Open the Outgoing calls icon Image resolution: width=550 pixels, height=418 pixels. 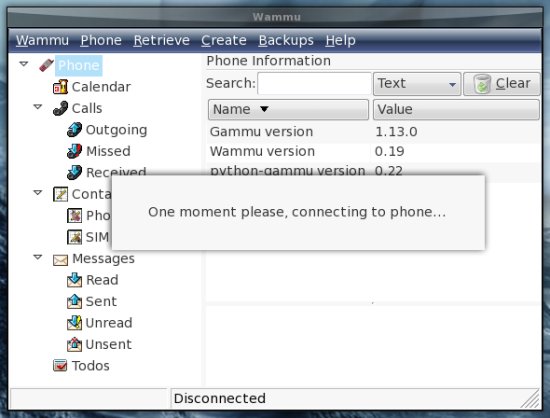[74, 130]
